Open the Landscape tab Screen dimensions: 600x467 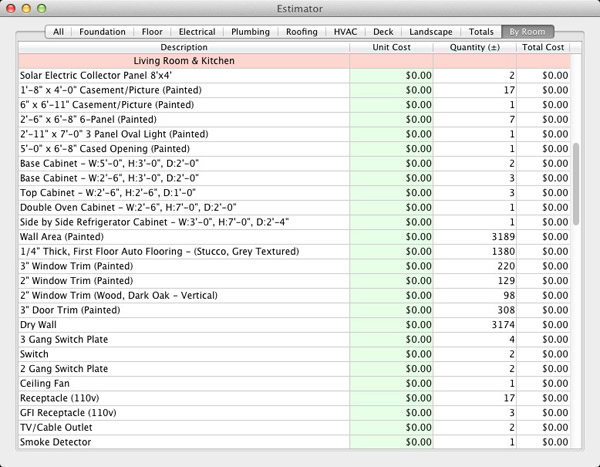431,32
